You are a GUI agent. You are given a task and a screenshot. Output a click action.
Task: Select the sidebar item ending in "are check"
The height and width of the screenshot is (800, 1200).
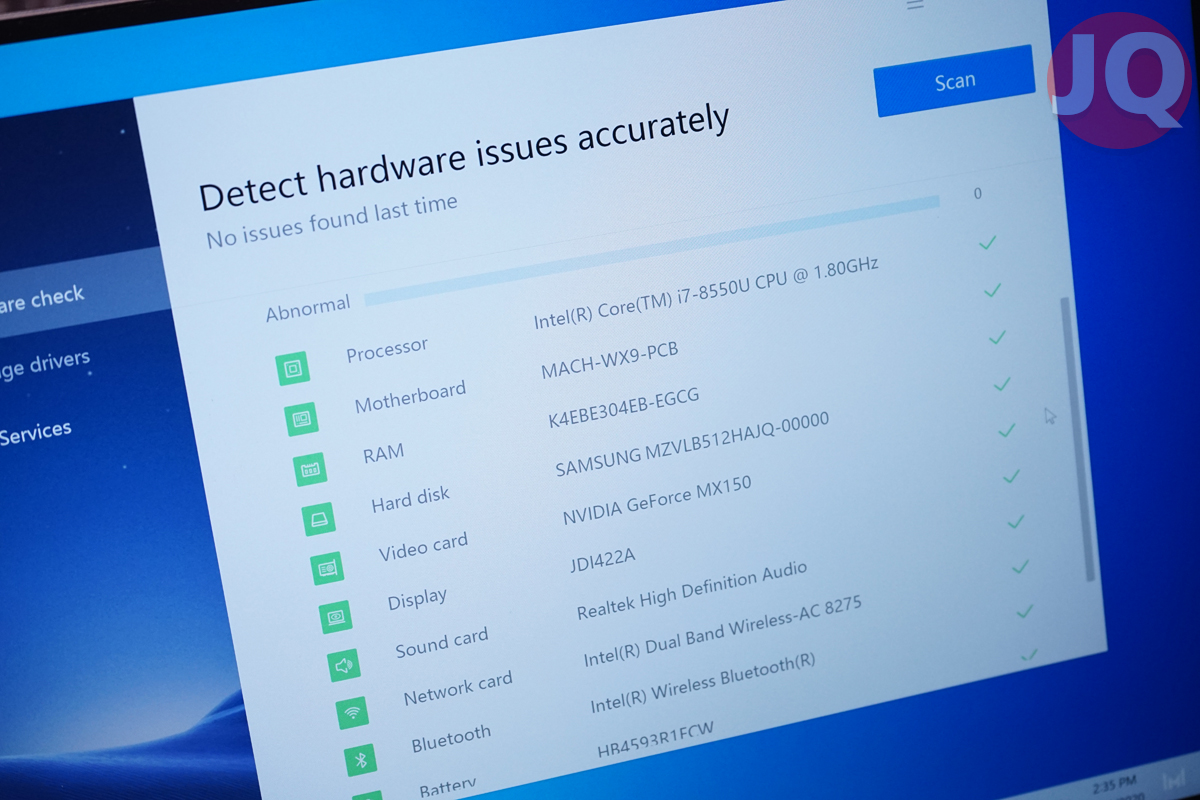(42, 299)
